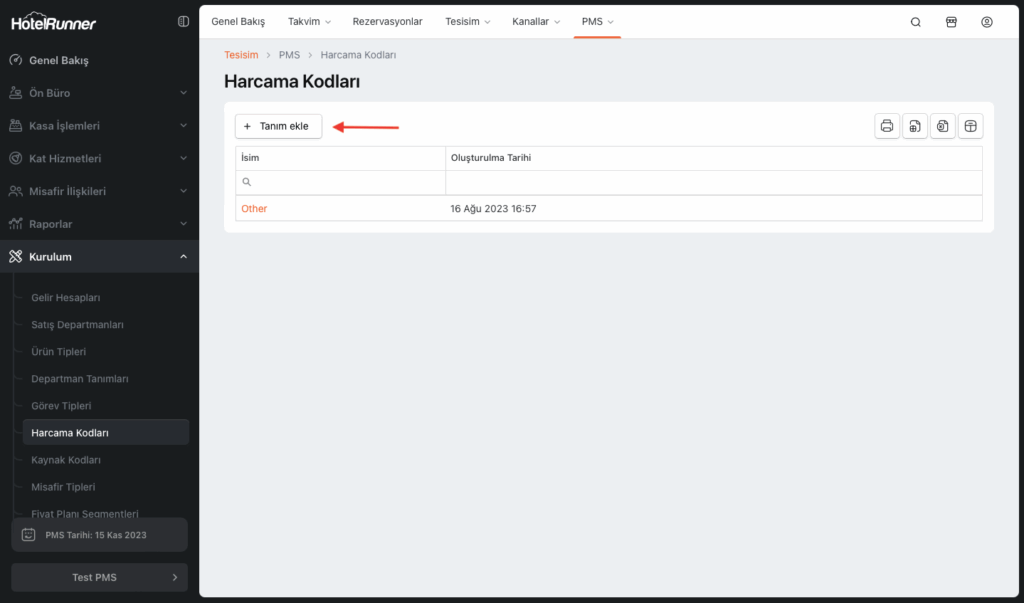Click the export file icon beside column chooser
The height and width of the screenshot is (603, 1024).
coord(942,126)
